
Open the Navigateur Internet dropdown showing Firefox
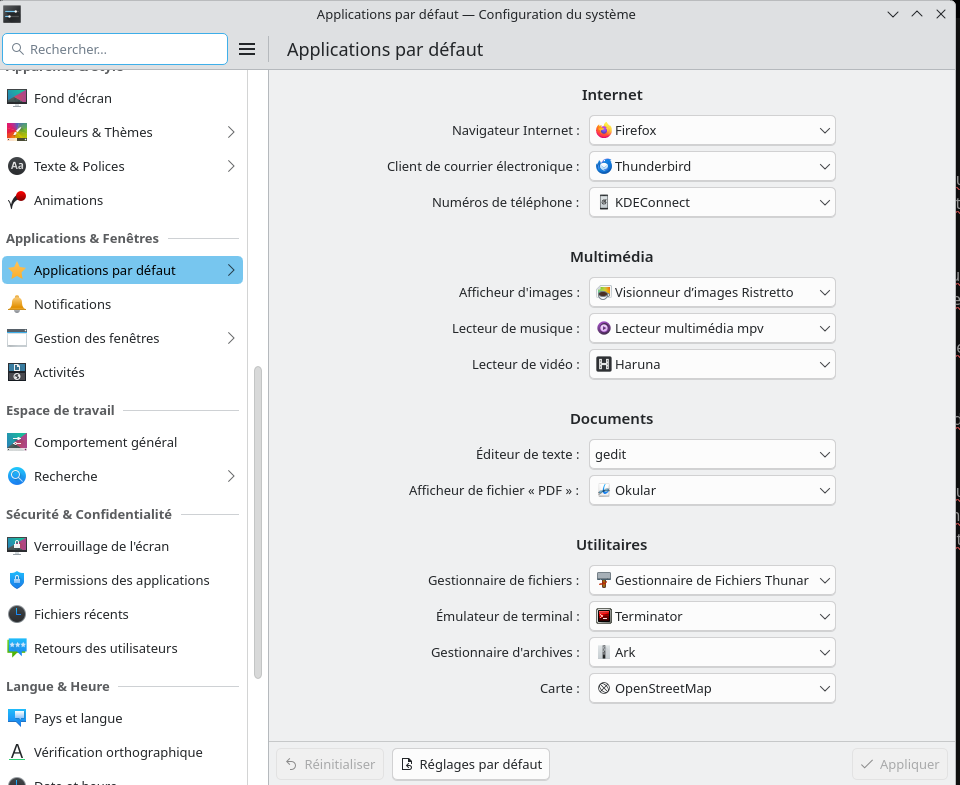(x=712, y=130)
